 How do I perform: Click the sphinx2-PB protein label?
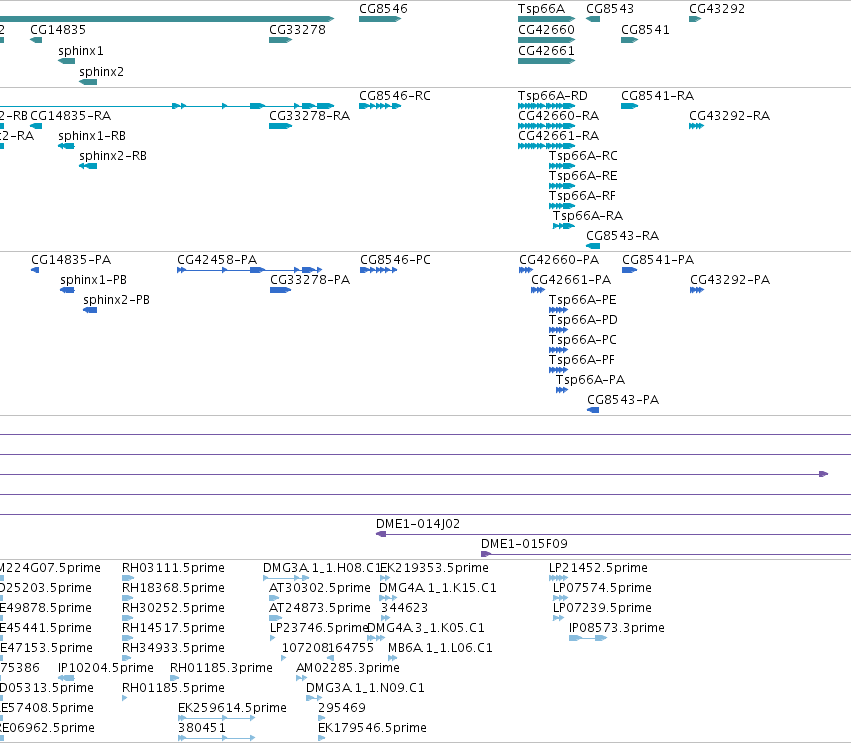[x=116, y=300]
